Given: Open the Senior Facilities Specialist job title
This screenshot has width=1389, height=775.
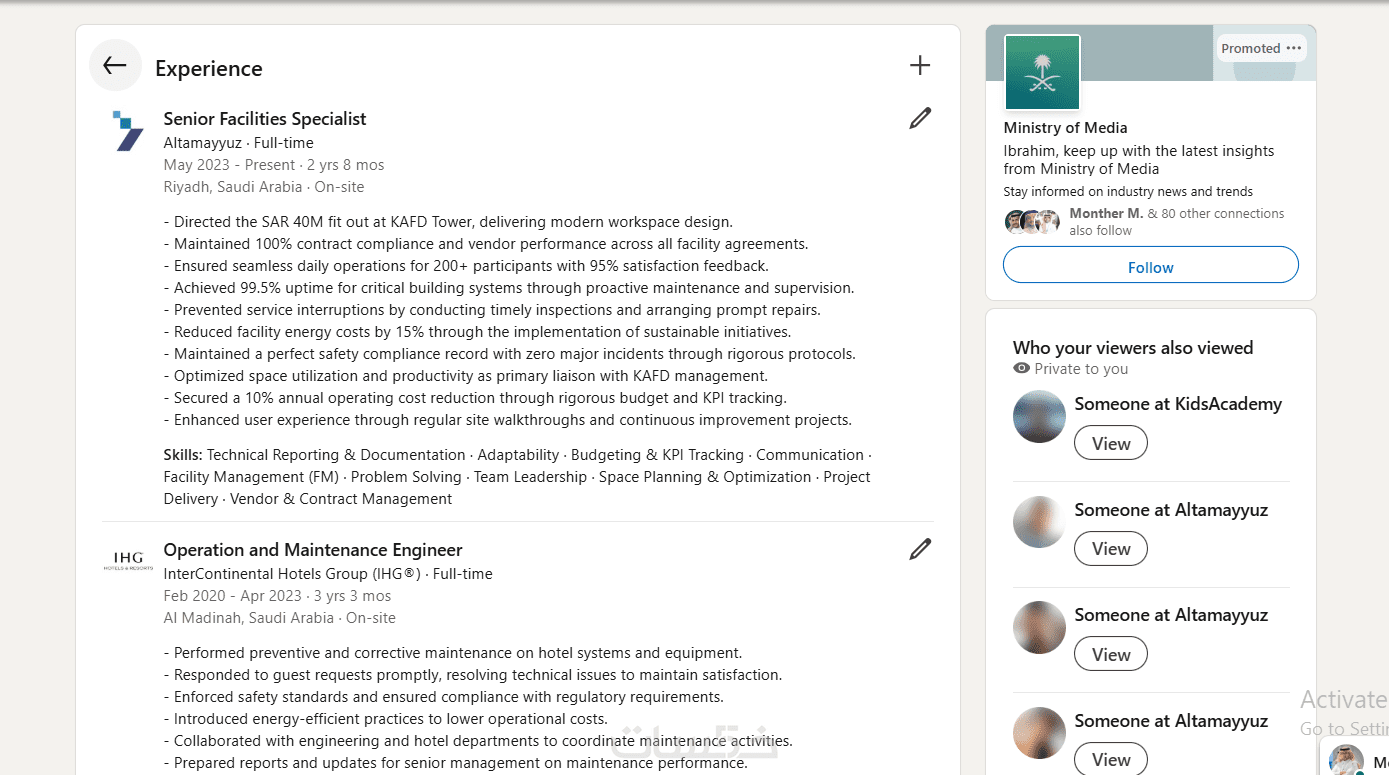Looking at the screenshot, I should point(265,119).
